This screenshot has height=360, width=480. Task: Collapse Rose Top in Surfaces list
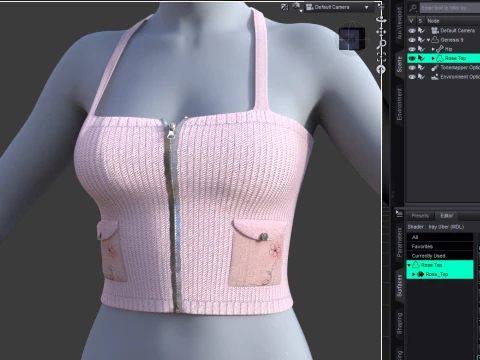tap(409, 265)
